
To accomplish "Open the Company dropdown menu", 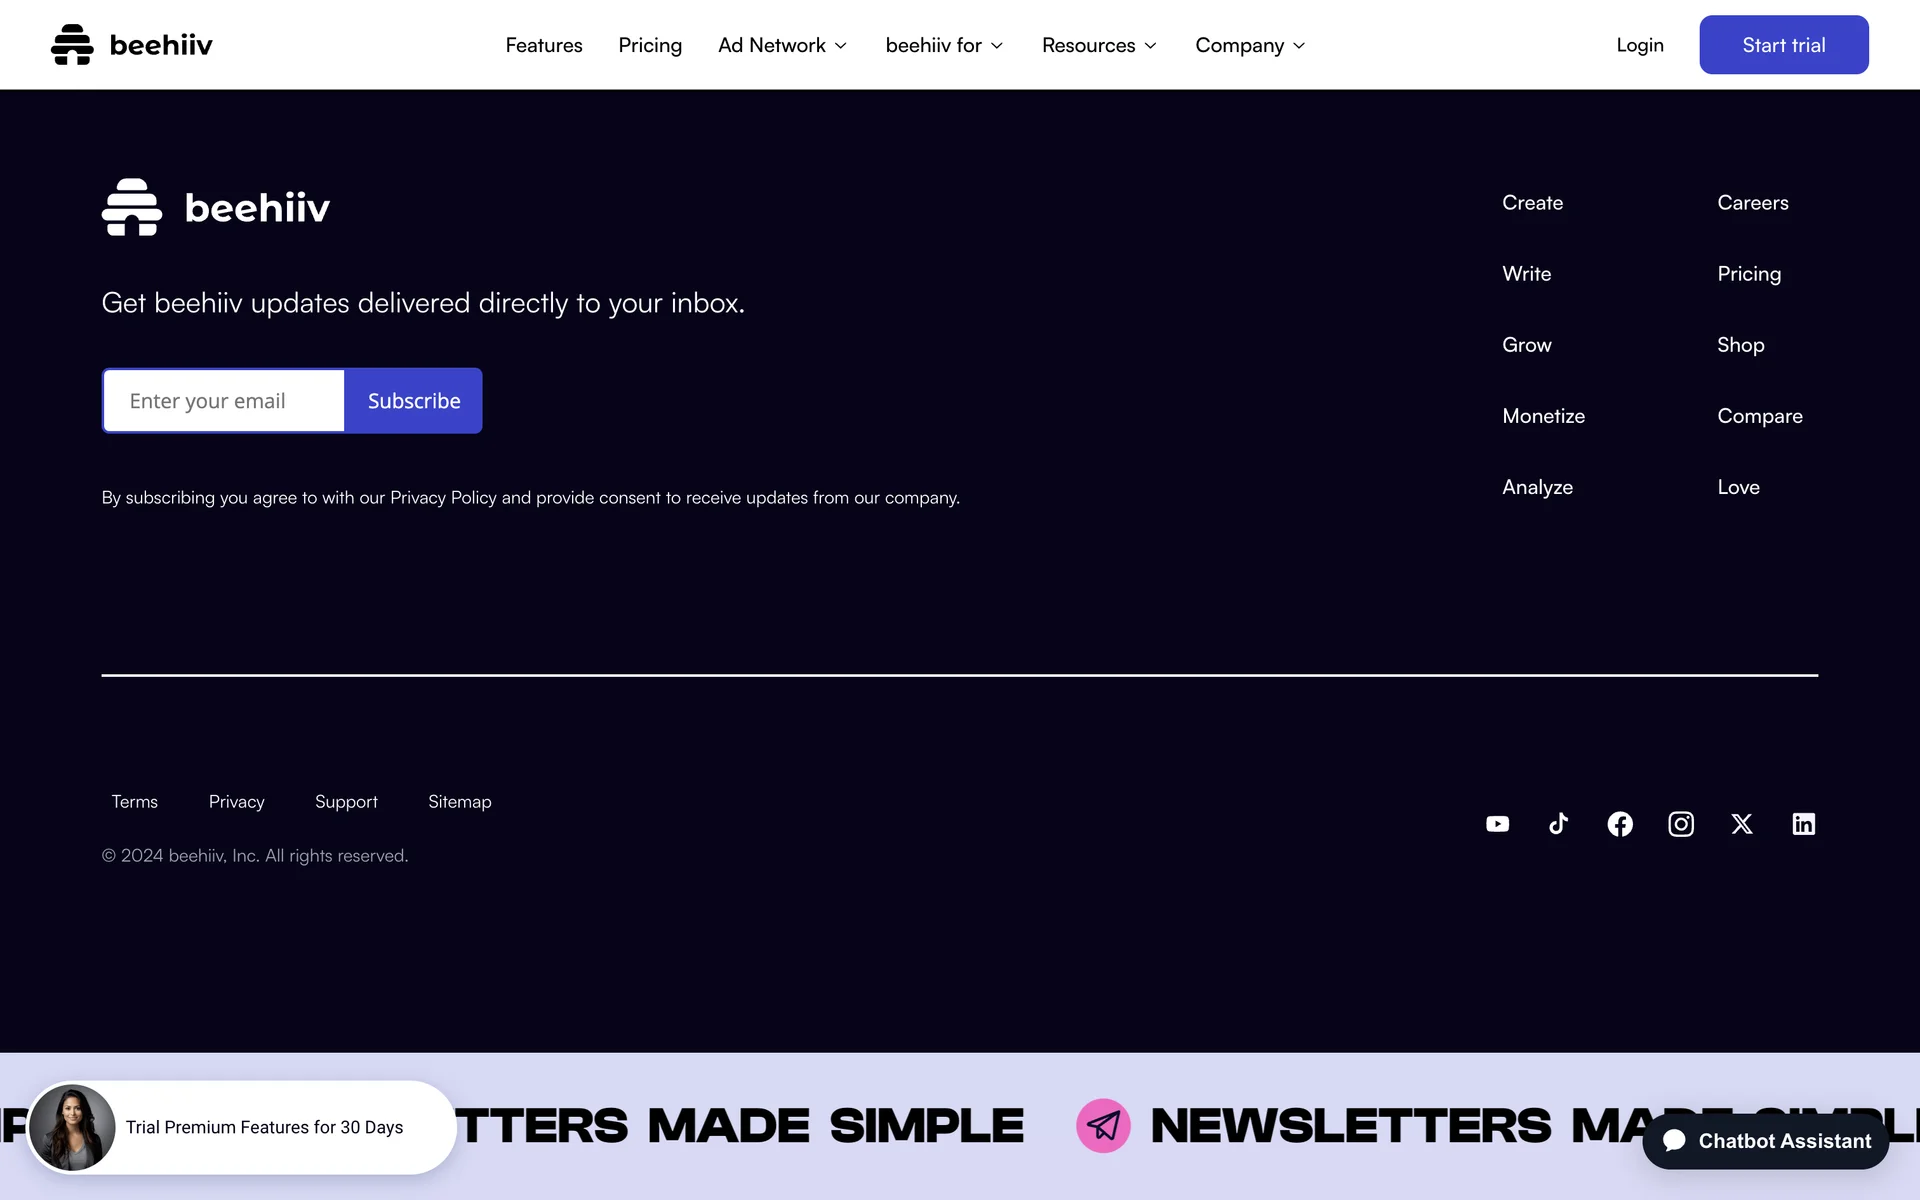I will pos(1250,45).
